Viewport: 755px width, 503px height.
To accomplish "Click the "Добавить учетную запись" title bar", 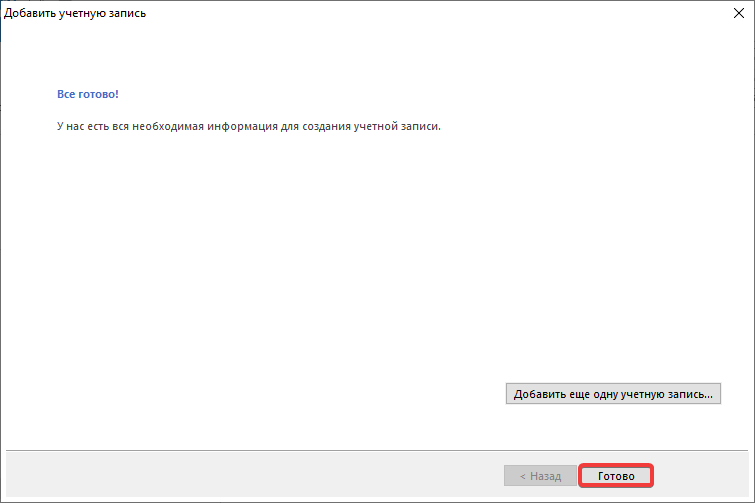I will [x=300, y=15].
